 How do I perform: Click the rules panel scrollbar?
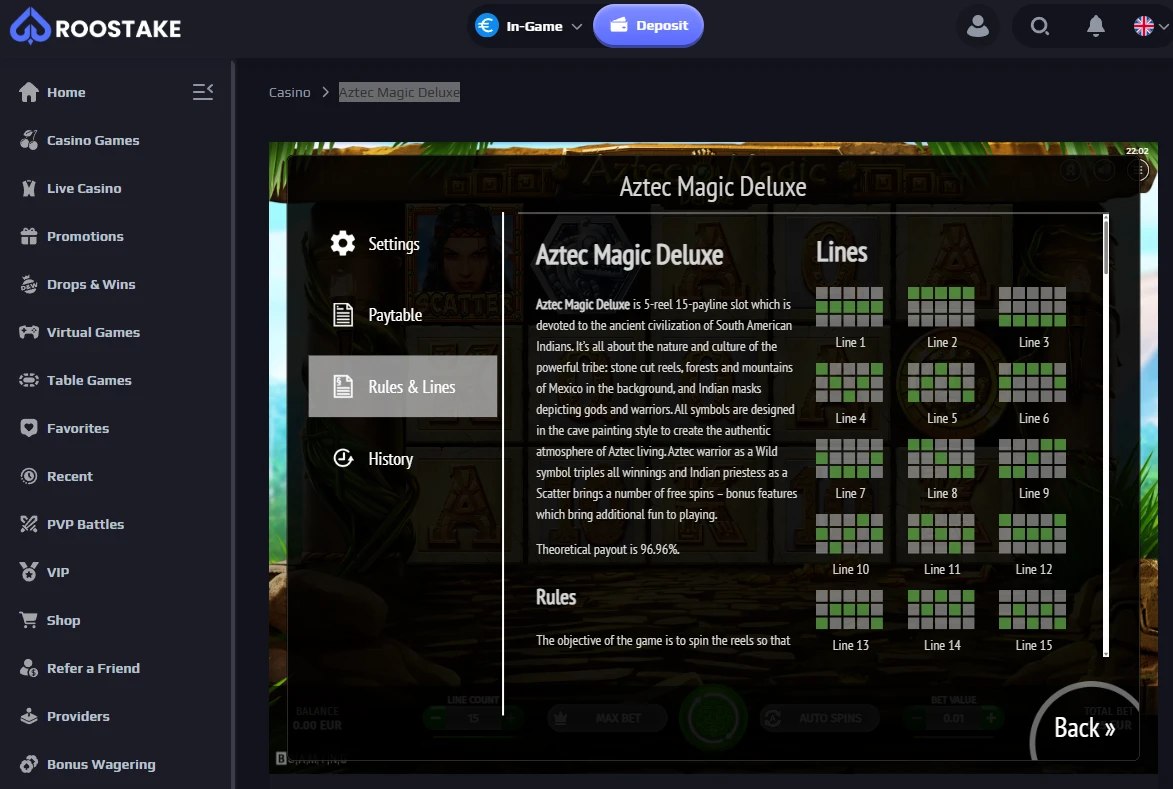(1106, 247)
